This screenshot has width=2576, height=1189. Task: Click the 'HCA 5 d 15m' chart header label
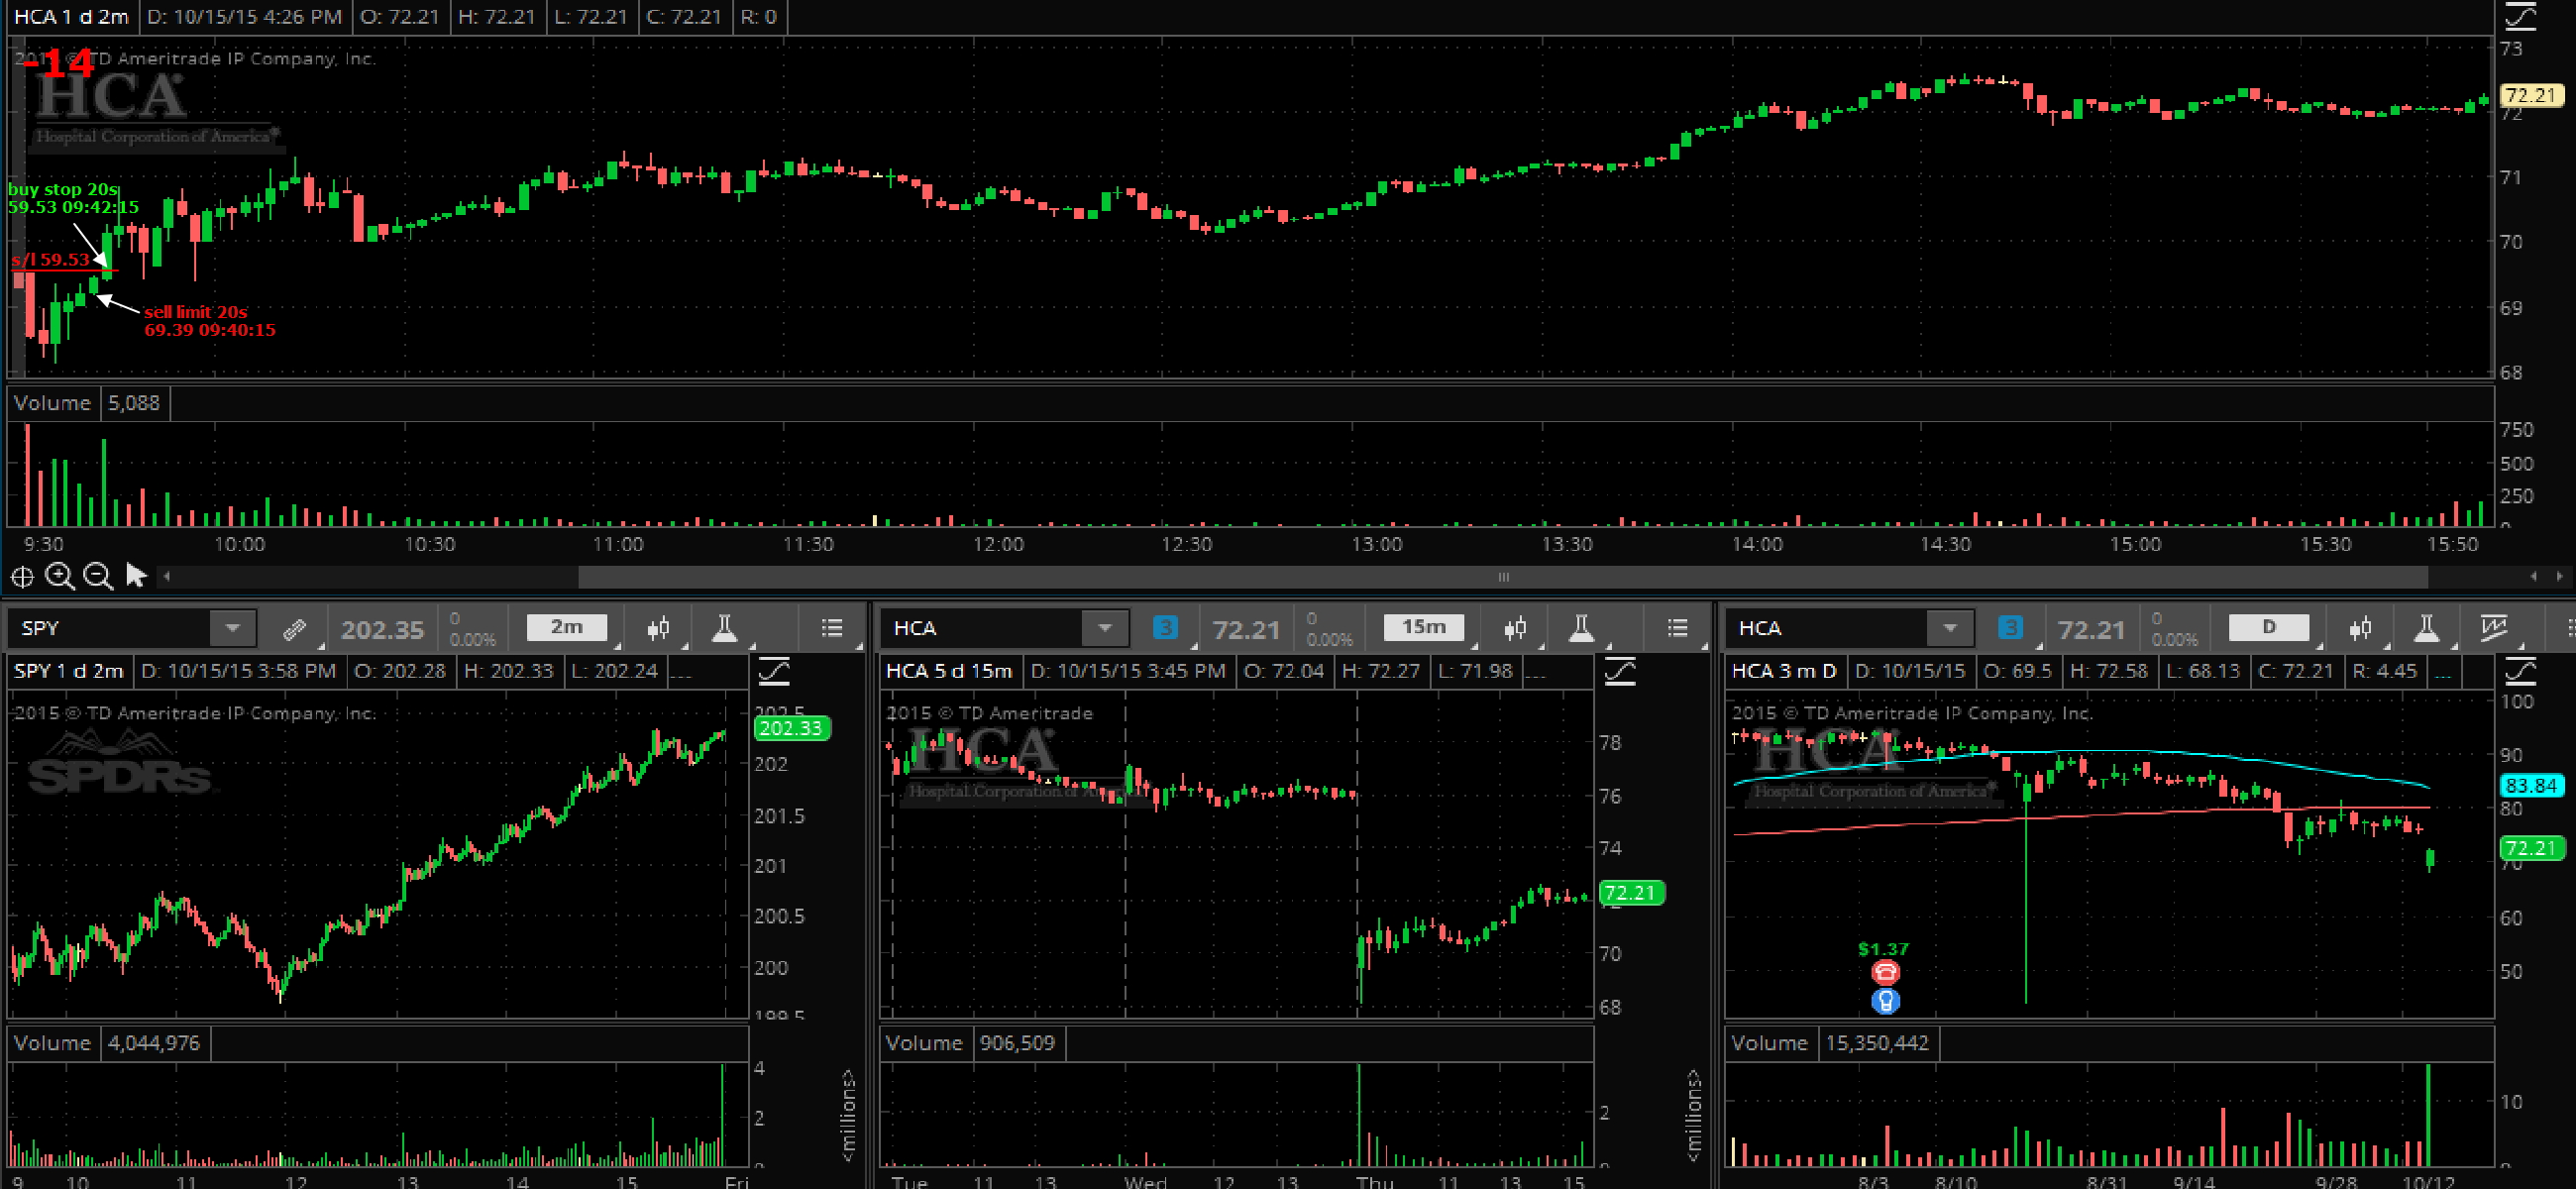tap(949, 671)
